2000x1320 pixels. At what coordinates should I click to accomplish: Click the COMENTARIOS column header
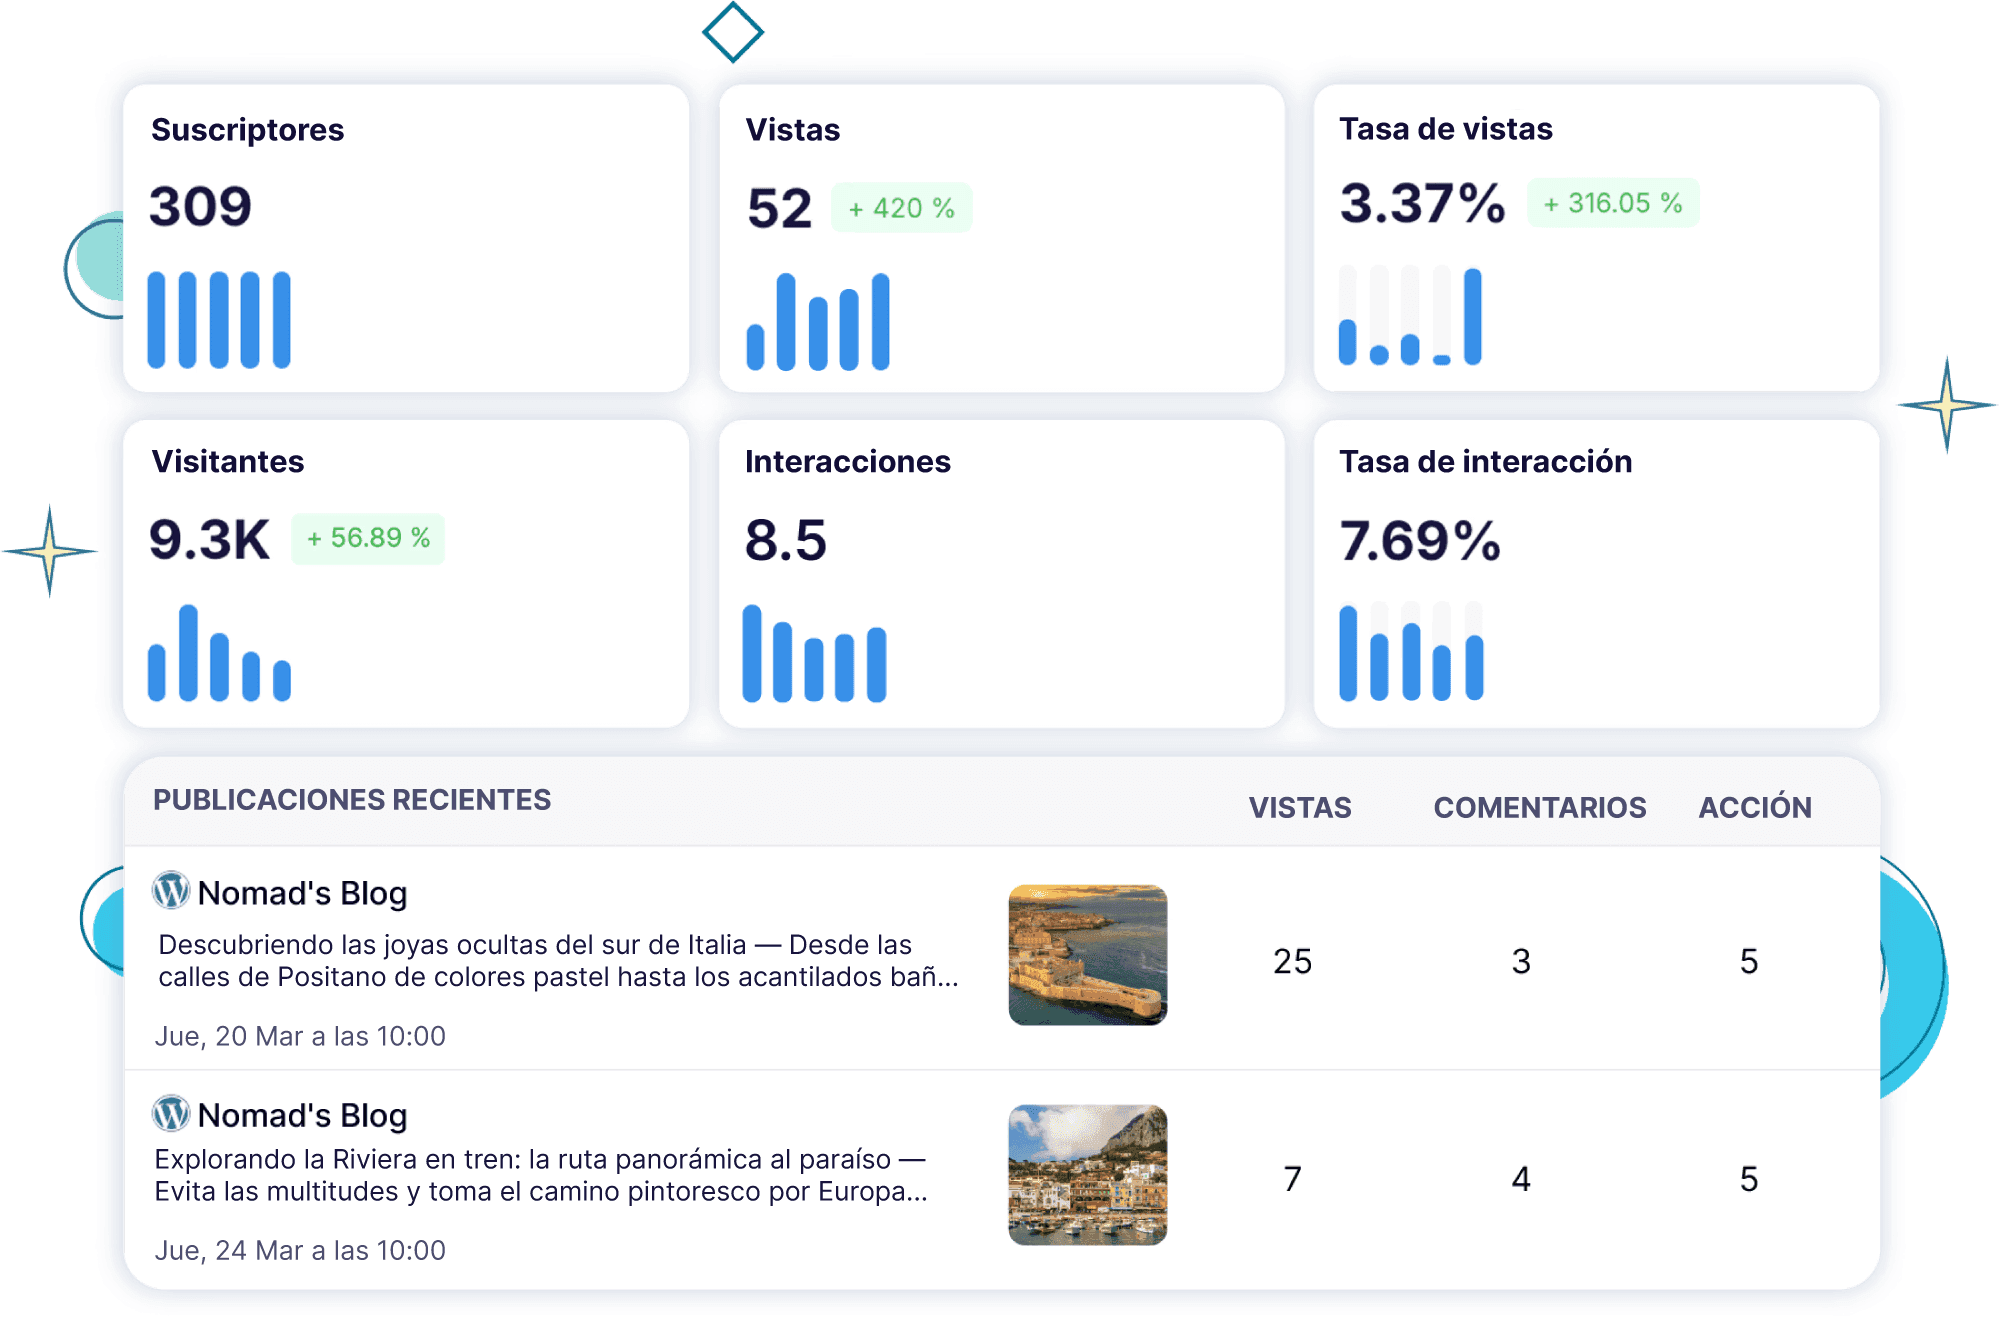pyautogui.click(x=1539, y=807)
